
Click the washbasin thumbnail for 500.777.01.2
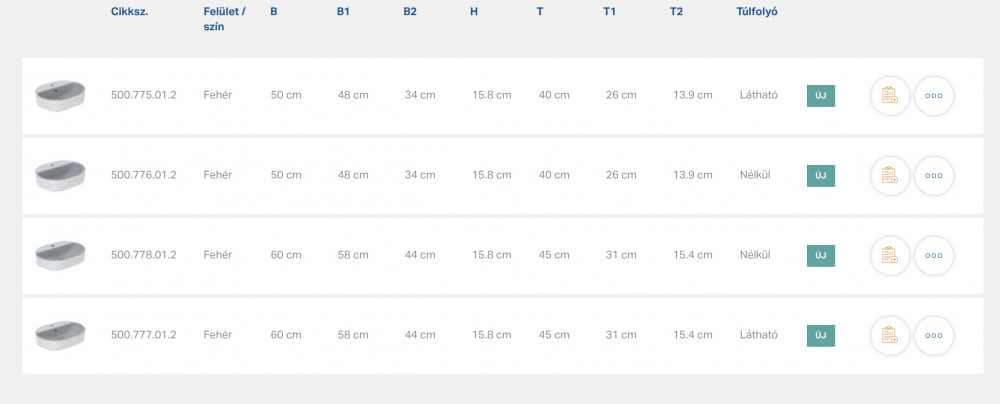(x=60, y=334)
